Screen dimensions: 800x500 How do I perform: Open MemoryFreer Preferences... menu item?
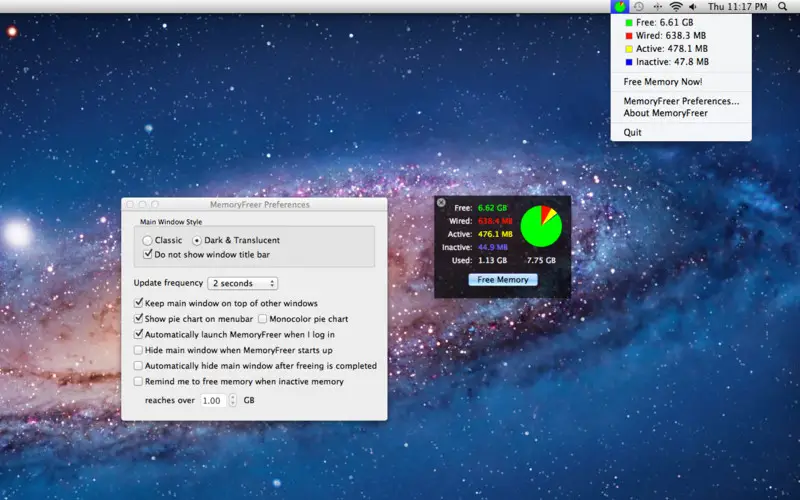click(x=681, y=101)
